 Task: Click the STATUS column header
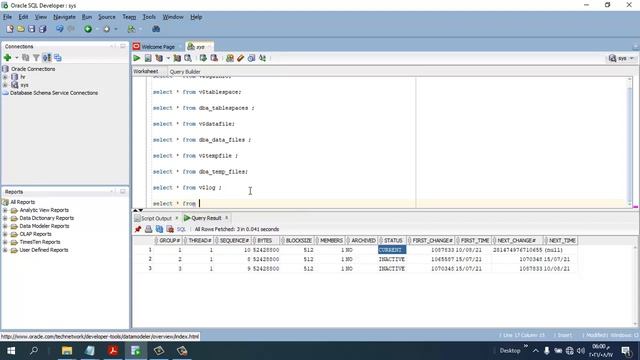tap(393, 241)
